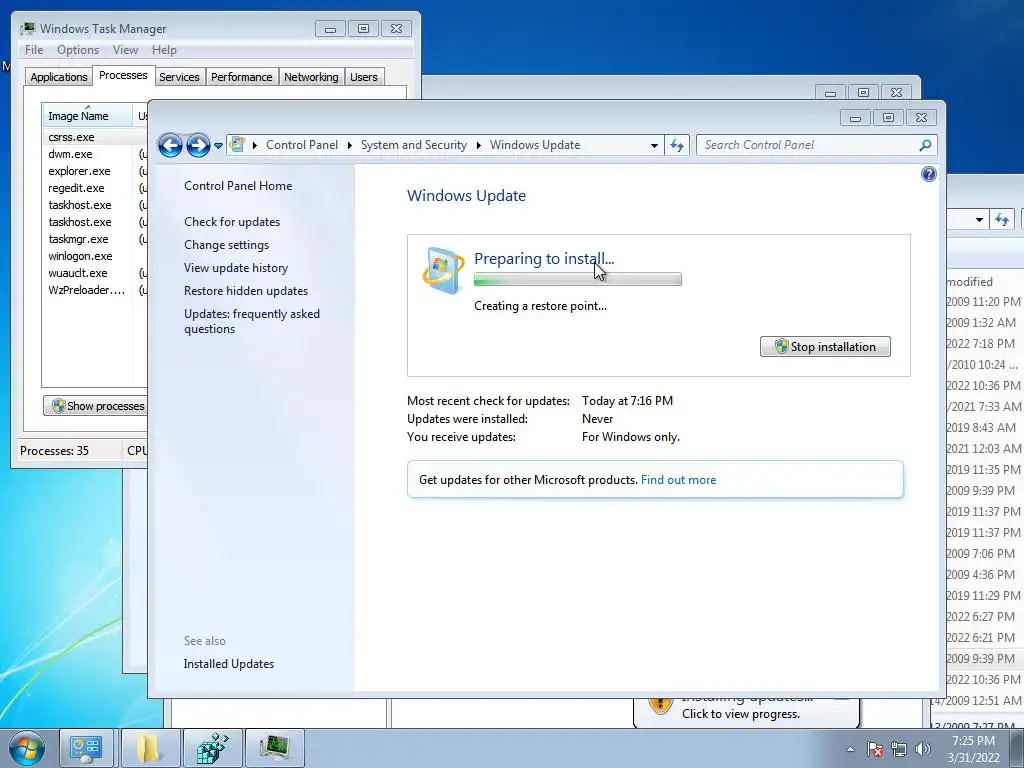1024x768 pixels.
Task: Click the Control Panel icon in address bar
Action: 238,144
